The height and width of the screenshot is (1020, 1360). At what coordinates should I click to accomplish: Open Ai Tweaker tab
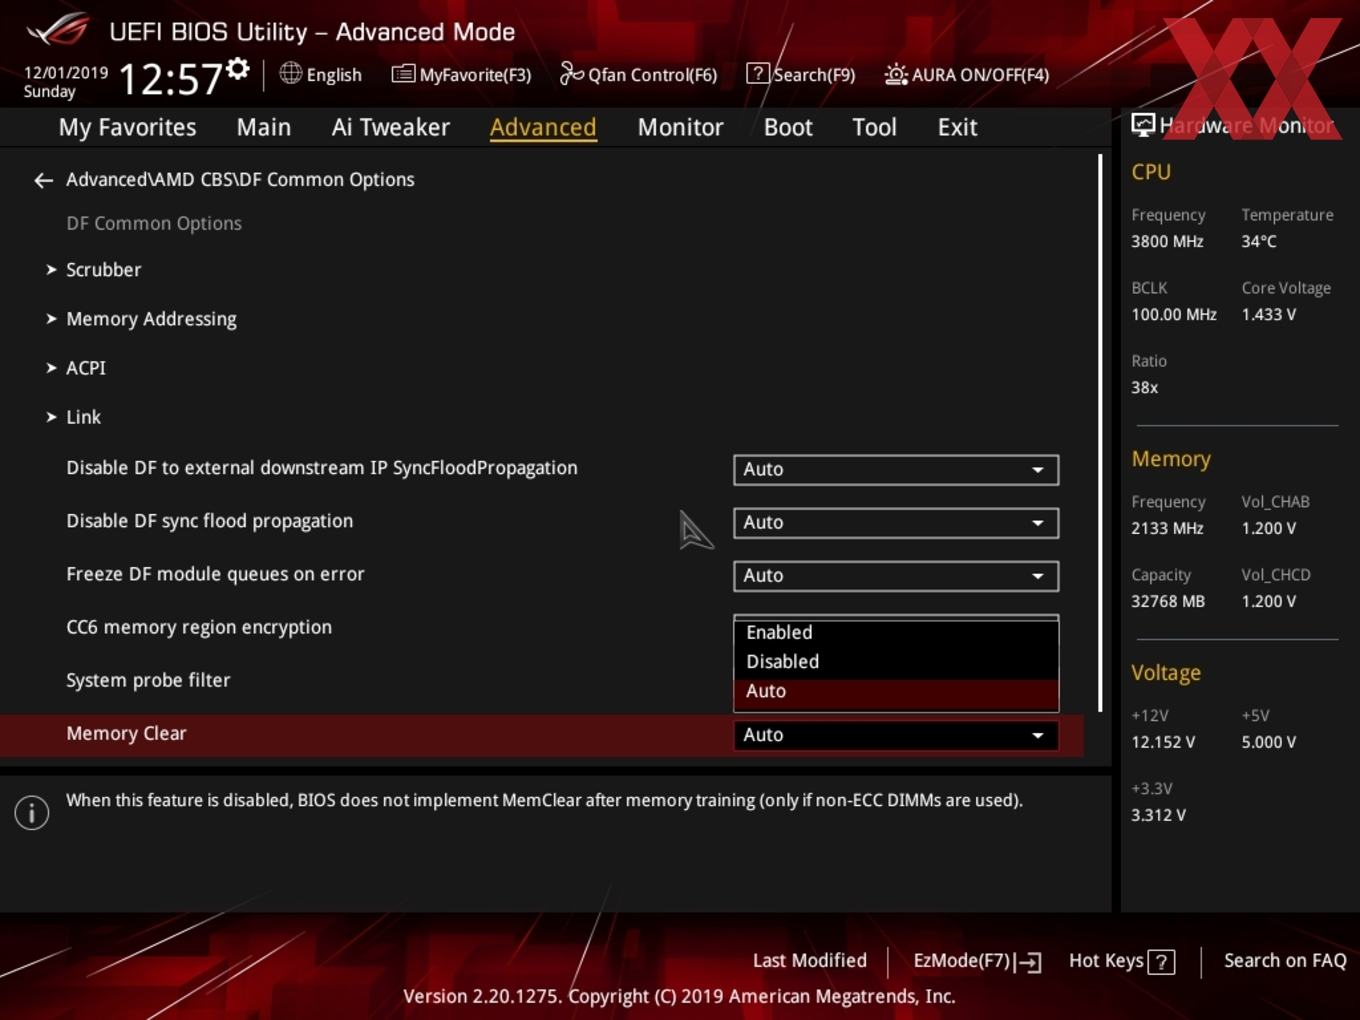click(391, 127)
